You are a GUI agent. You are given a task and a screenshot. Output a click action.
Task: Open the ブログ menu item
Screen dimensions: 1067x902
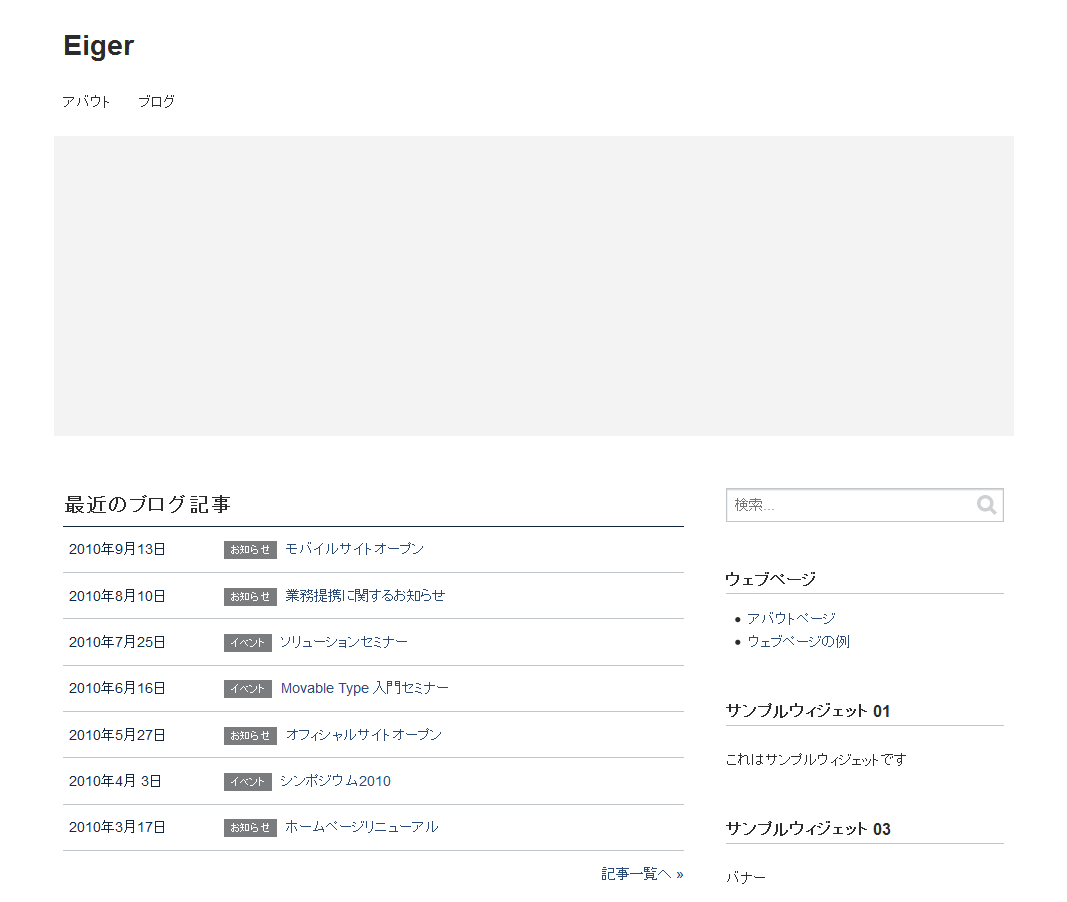tap(156, 101)
